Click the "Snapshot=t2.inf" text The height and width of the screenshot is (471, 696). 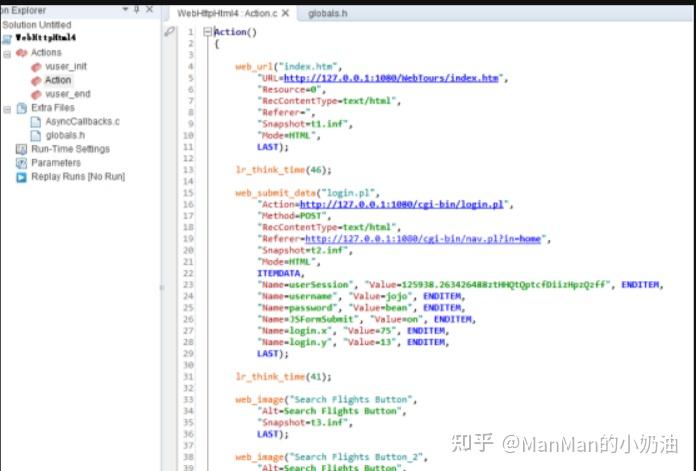302,250
